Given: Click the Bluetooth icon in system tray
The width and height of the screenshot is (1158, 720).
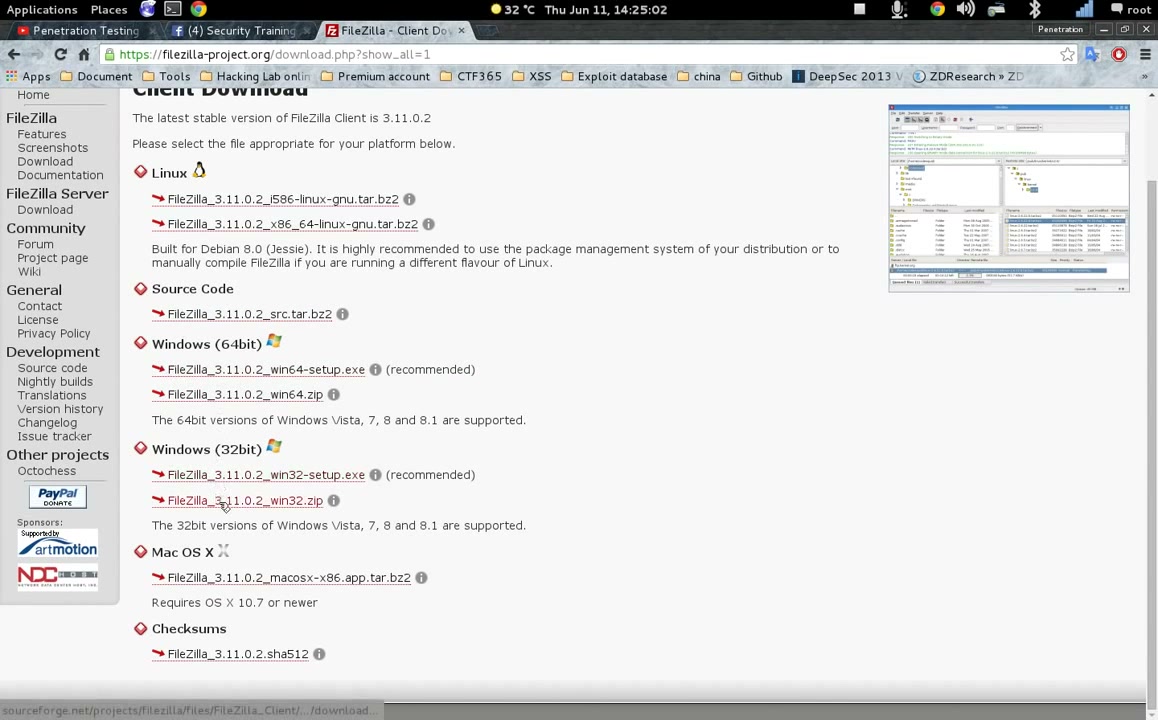Looking at the screenshot, I should 1035,9.
